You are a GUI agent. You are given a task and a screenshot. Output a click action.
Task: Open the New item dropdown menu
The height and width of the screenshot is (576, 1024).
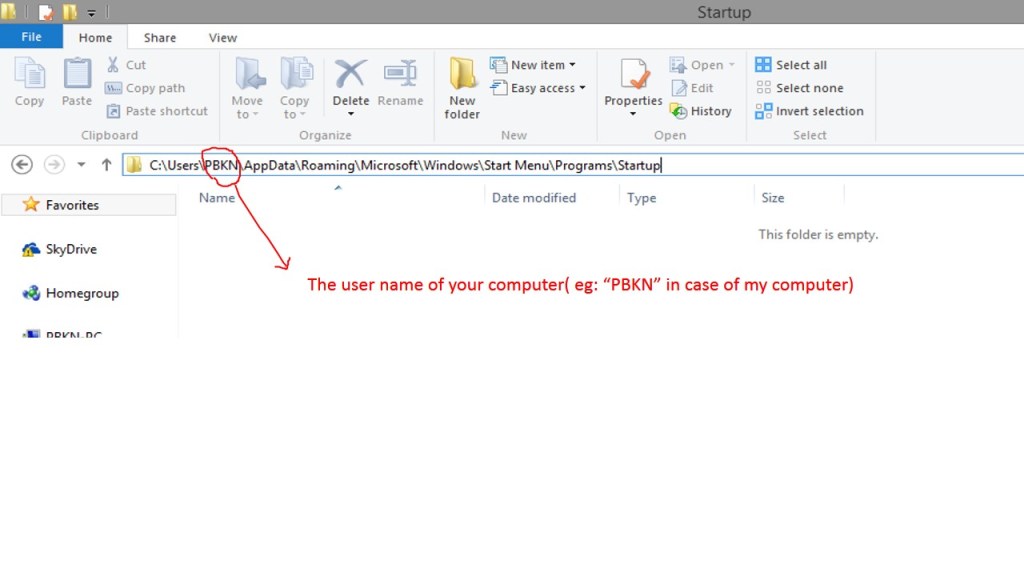[533, 65]
